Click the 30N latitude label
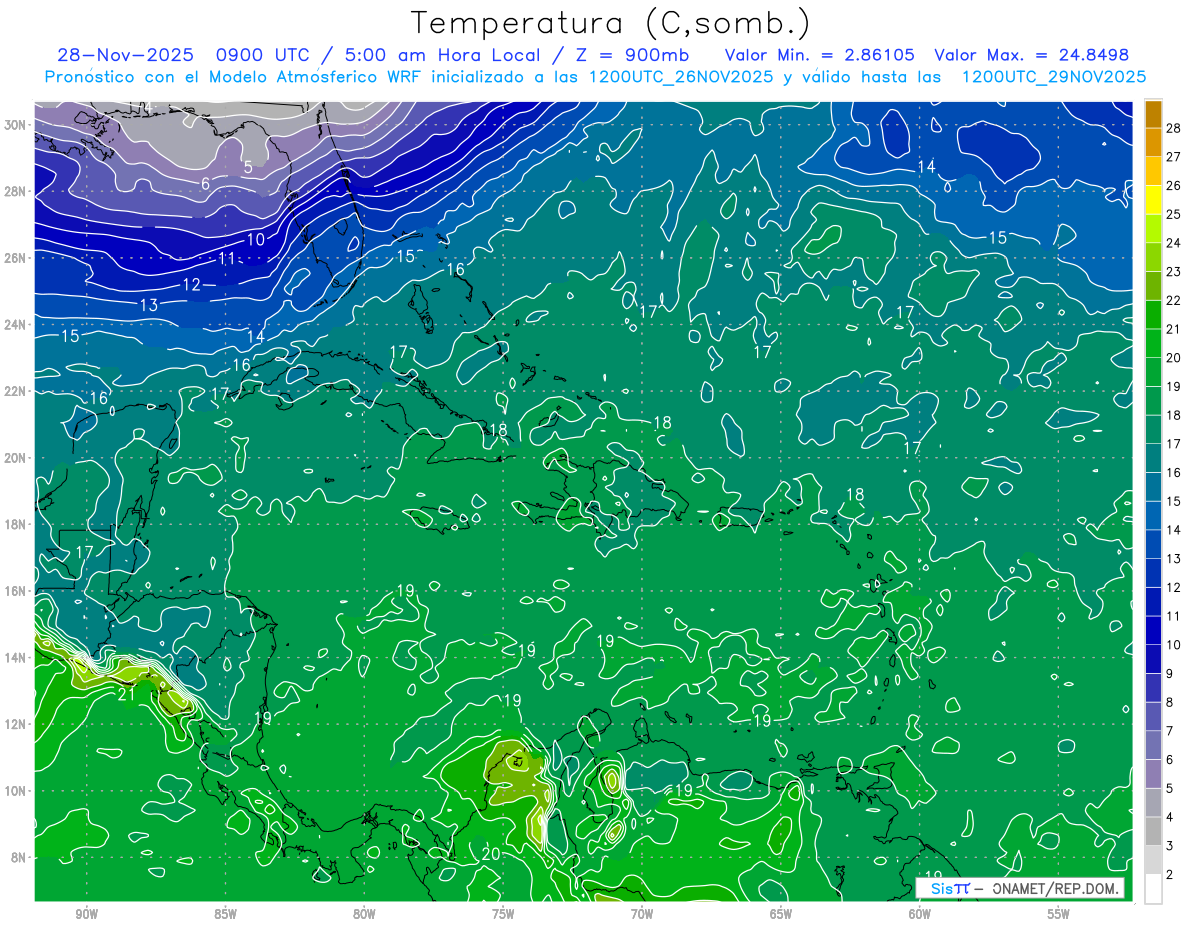 point(17,124)
